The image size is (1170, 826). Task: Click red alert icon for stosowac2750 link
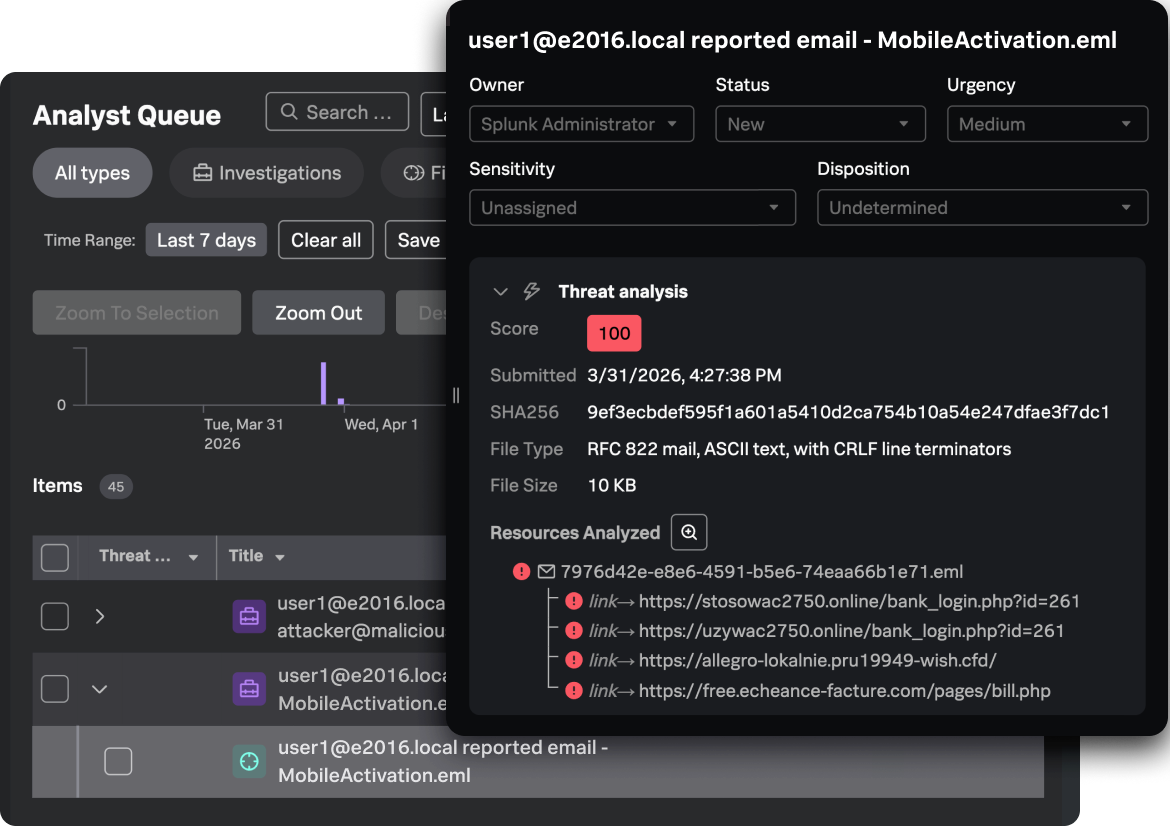click(x=573, y=601)
